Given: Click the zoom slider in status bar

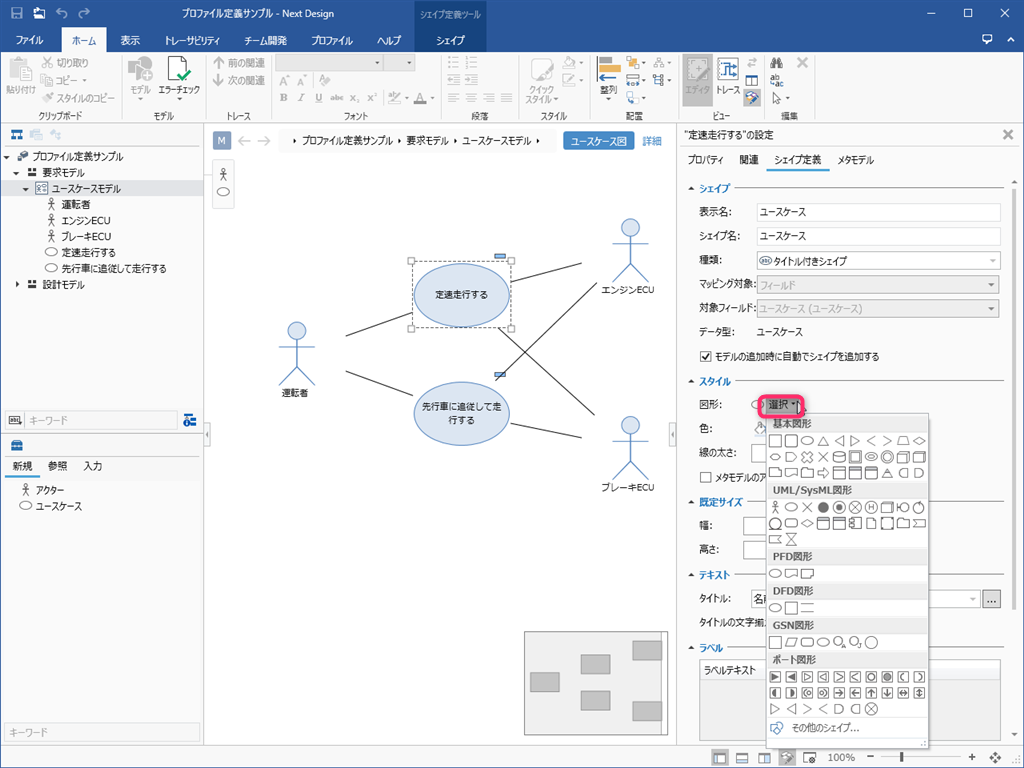Looking at the screenshot, I should pos(902,757).
